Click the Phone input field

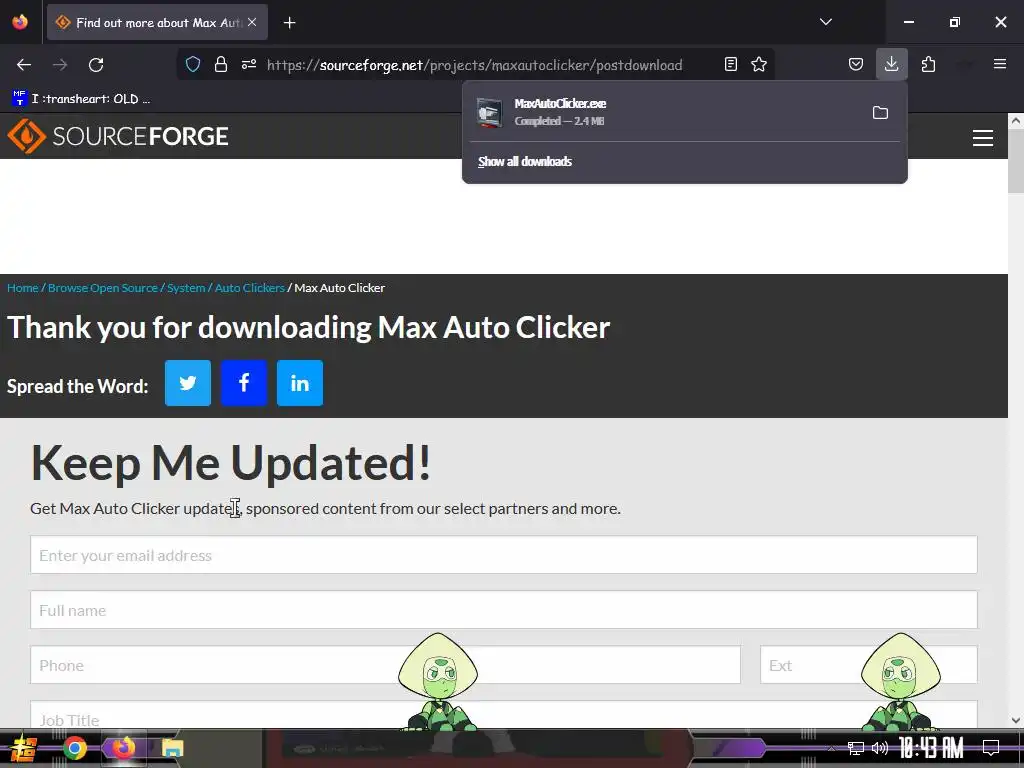pyautogui.click(x=385, y=665)
